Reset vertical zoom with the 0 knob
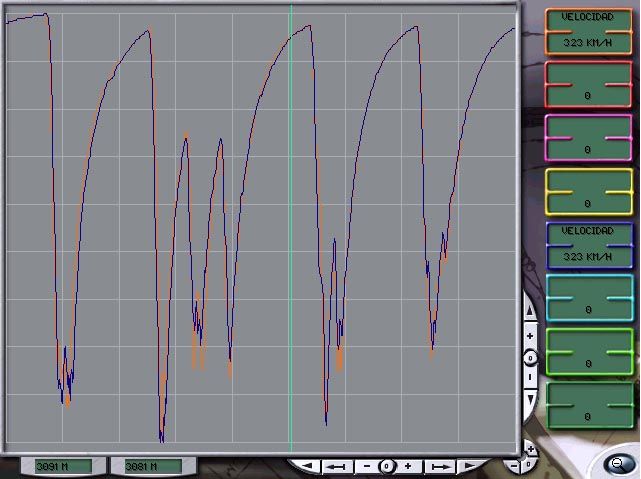The width and height of the screenshot is (641, 479). [x=530, y=358]
